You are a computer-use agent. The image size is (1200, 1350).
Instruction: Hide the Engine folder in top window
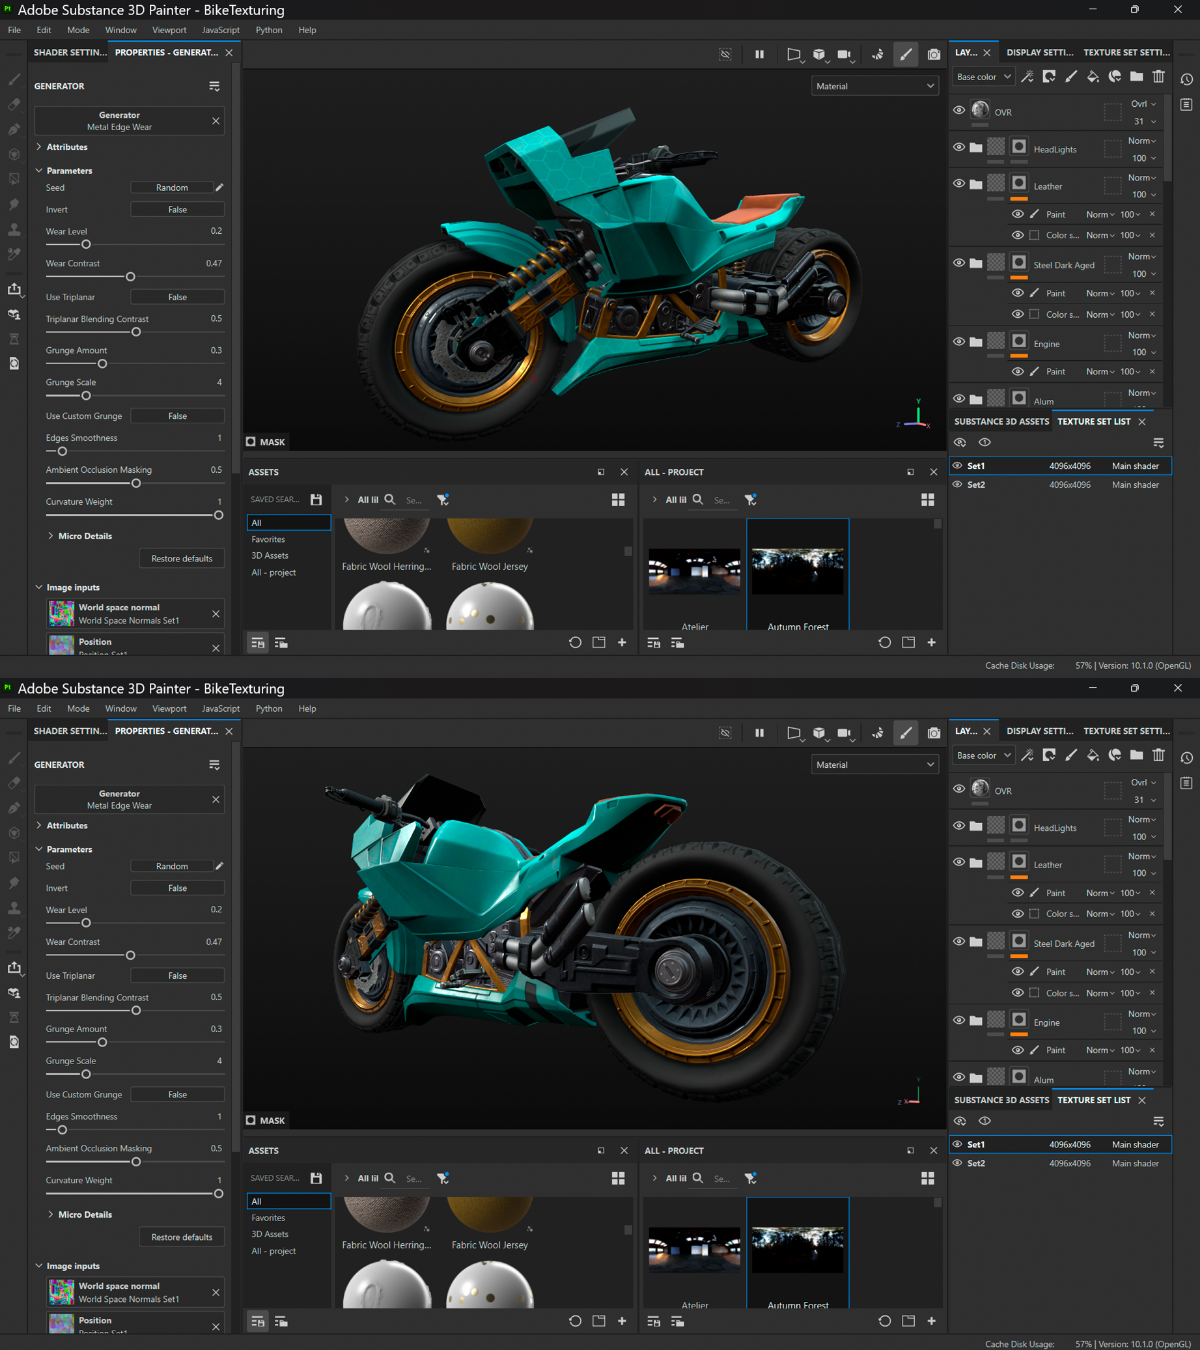pyautogui.click(x=959, y=341)
